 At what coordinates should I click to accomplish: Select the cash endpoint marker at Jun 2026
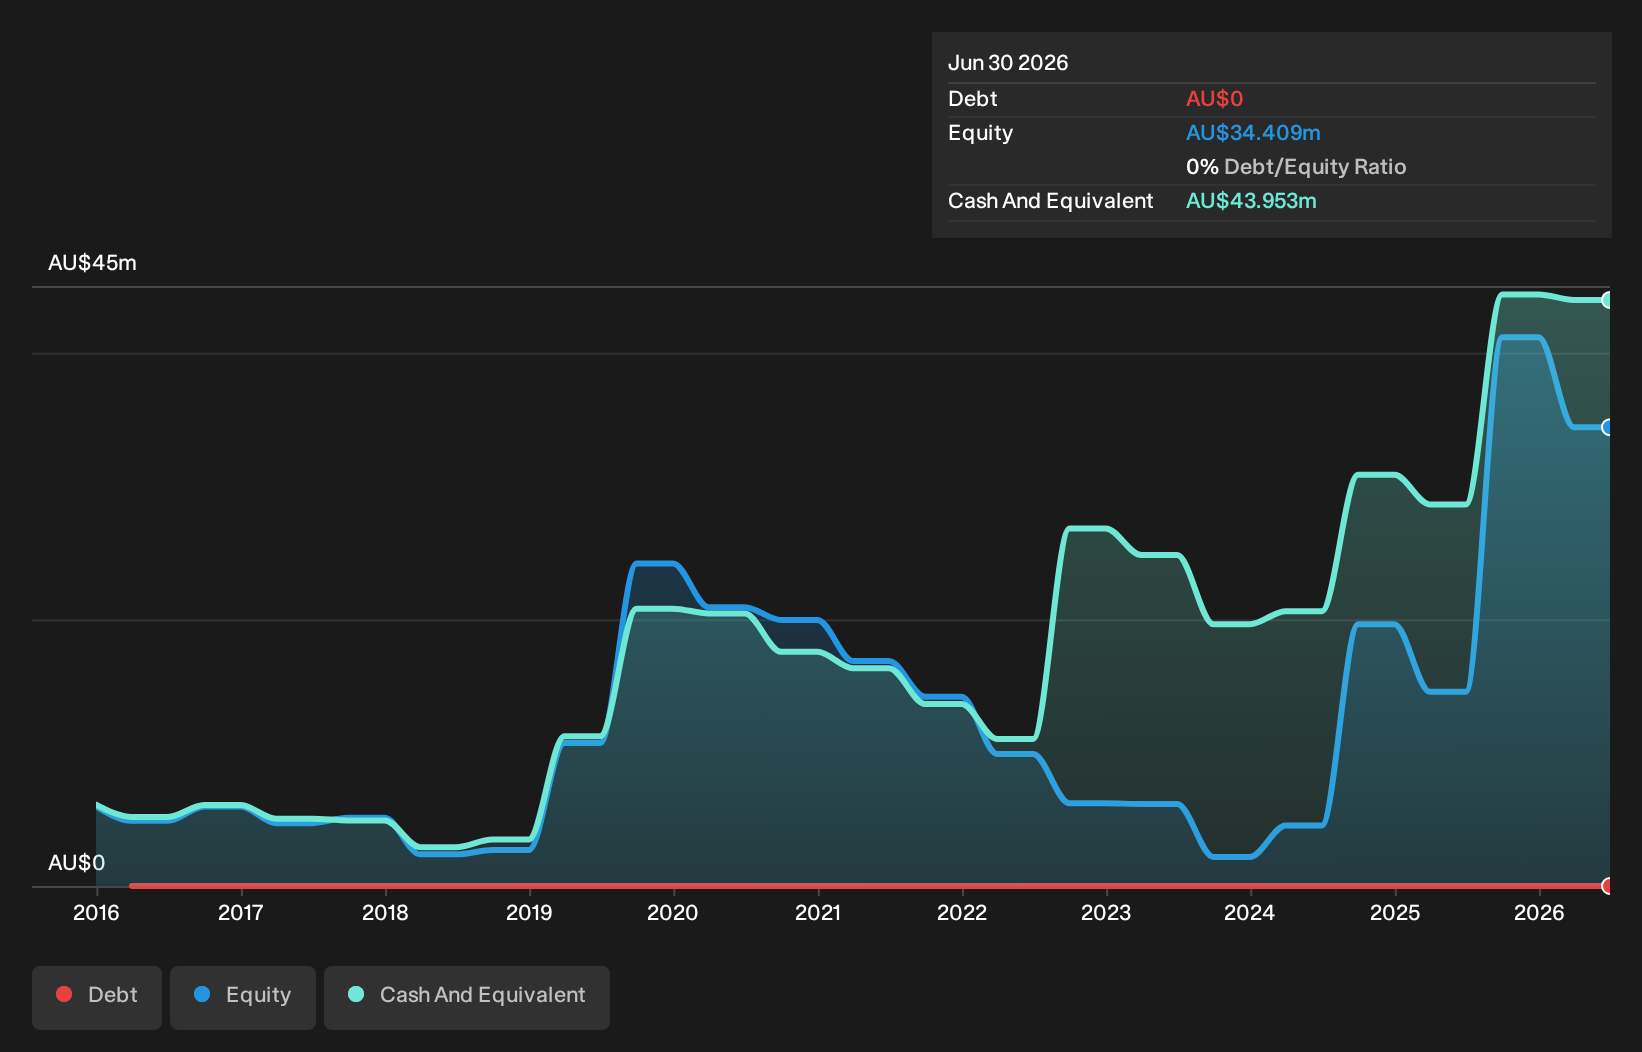pos(1608,300)
